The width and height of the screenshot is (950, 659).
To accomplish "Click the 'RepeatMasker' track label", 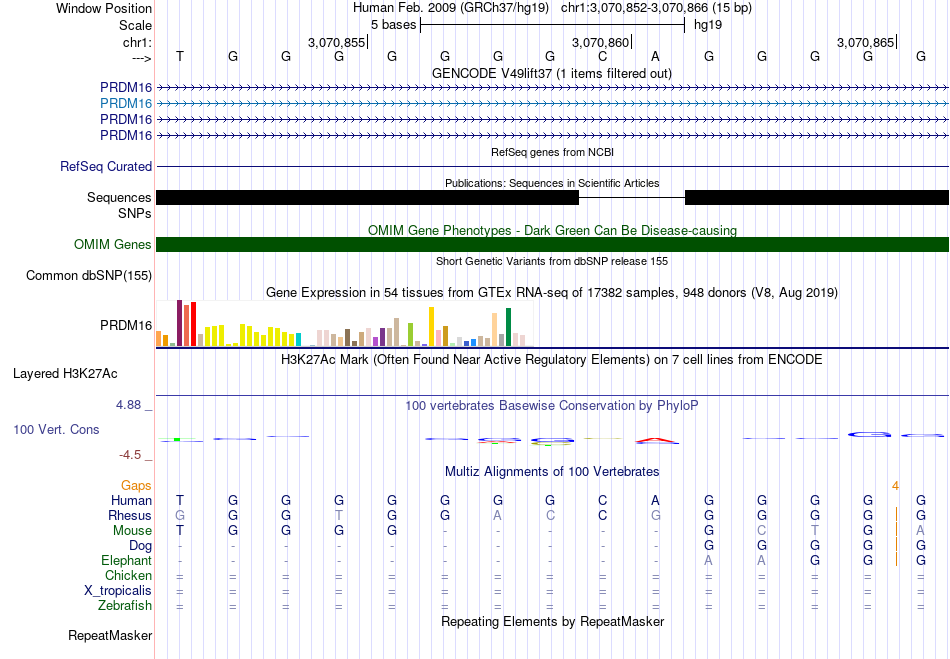I will 110,635.
